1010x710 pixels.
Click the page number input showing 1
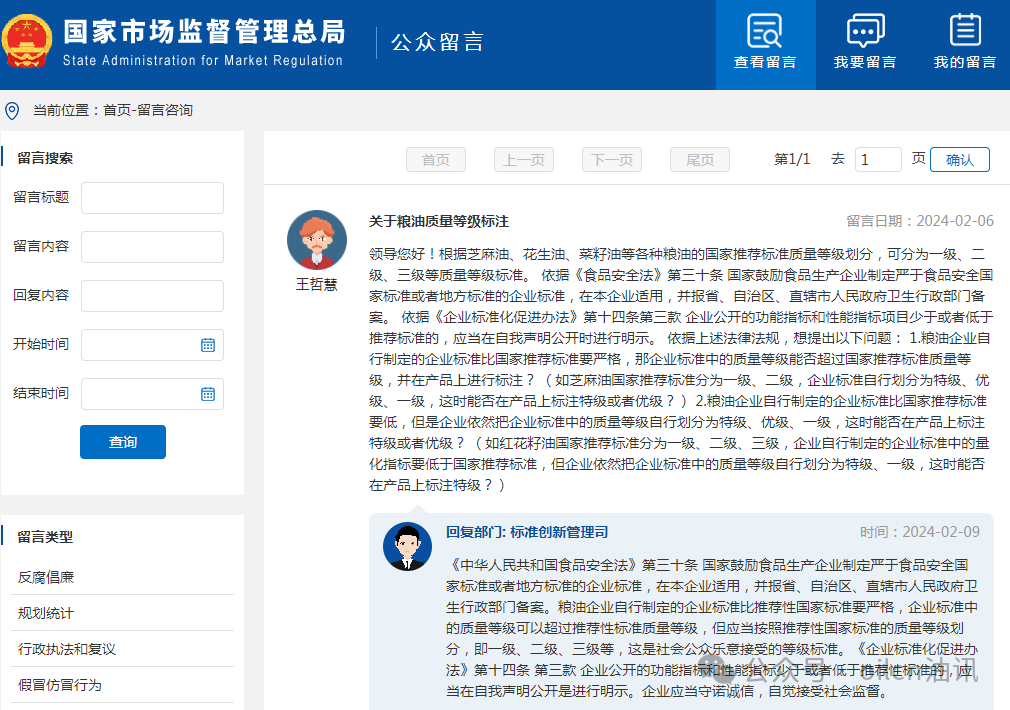[x=878, y=159]
